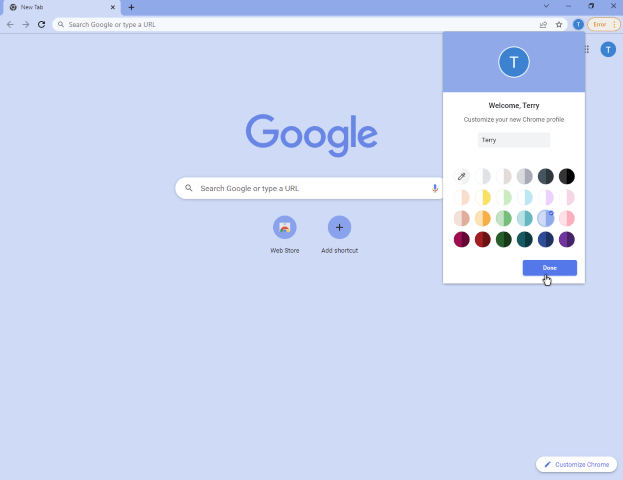Open profile avatar in the toolbar

click(578, 25)
